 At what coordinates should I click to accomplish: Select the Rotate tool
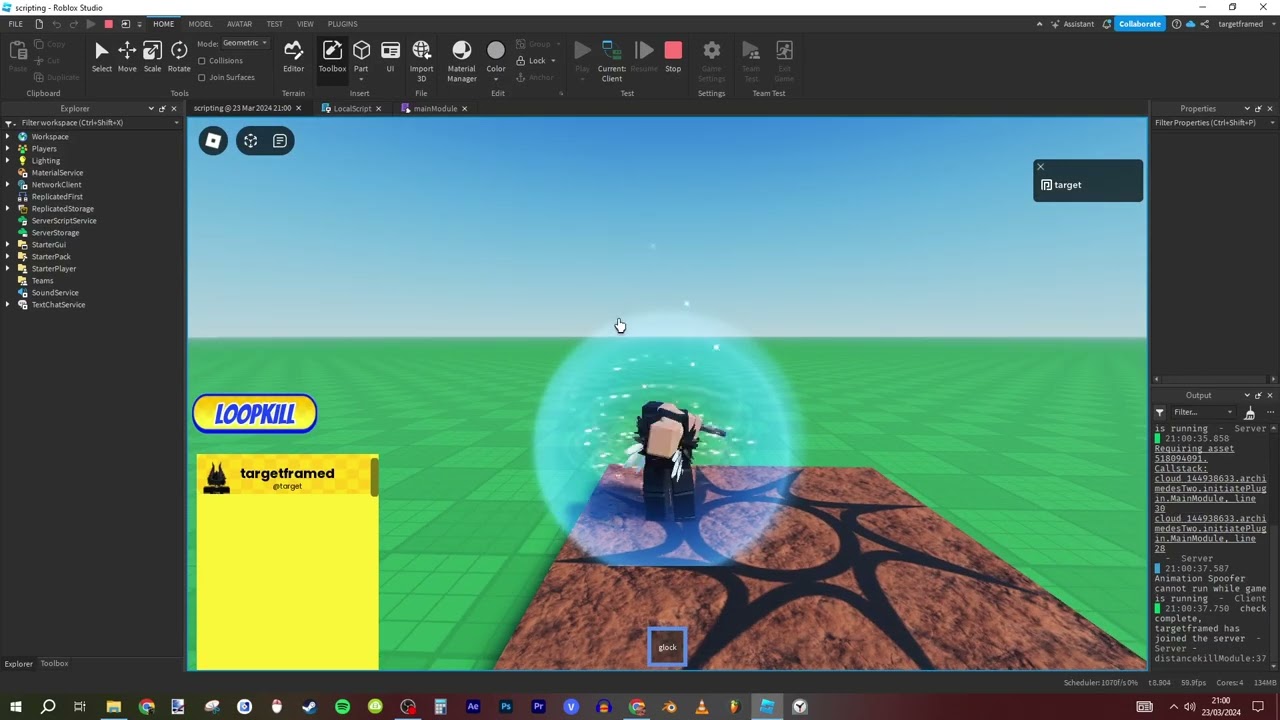pyautogui.click(x=179, y=56)
